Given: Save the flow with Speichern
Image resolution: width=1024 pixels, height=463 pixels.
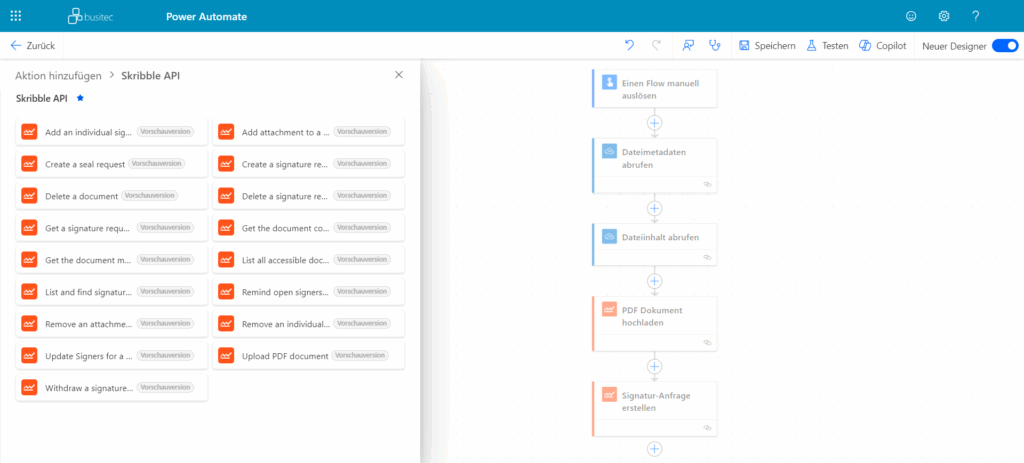Looking at the screenshot, I should (767, 46).
